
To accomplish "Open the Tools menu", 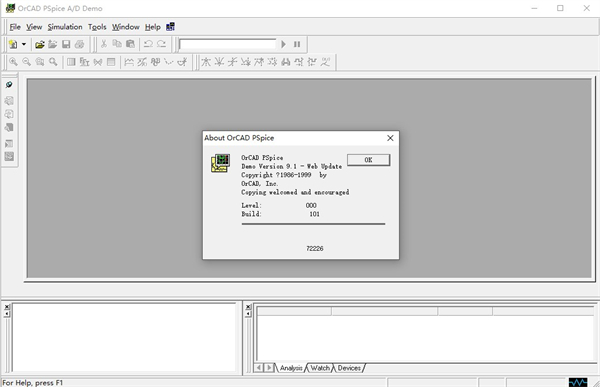I will click(97, 27).
